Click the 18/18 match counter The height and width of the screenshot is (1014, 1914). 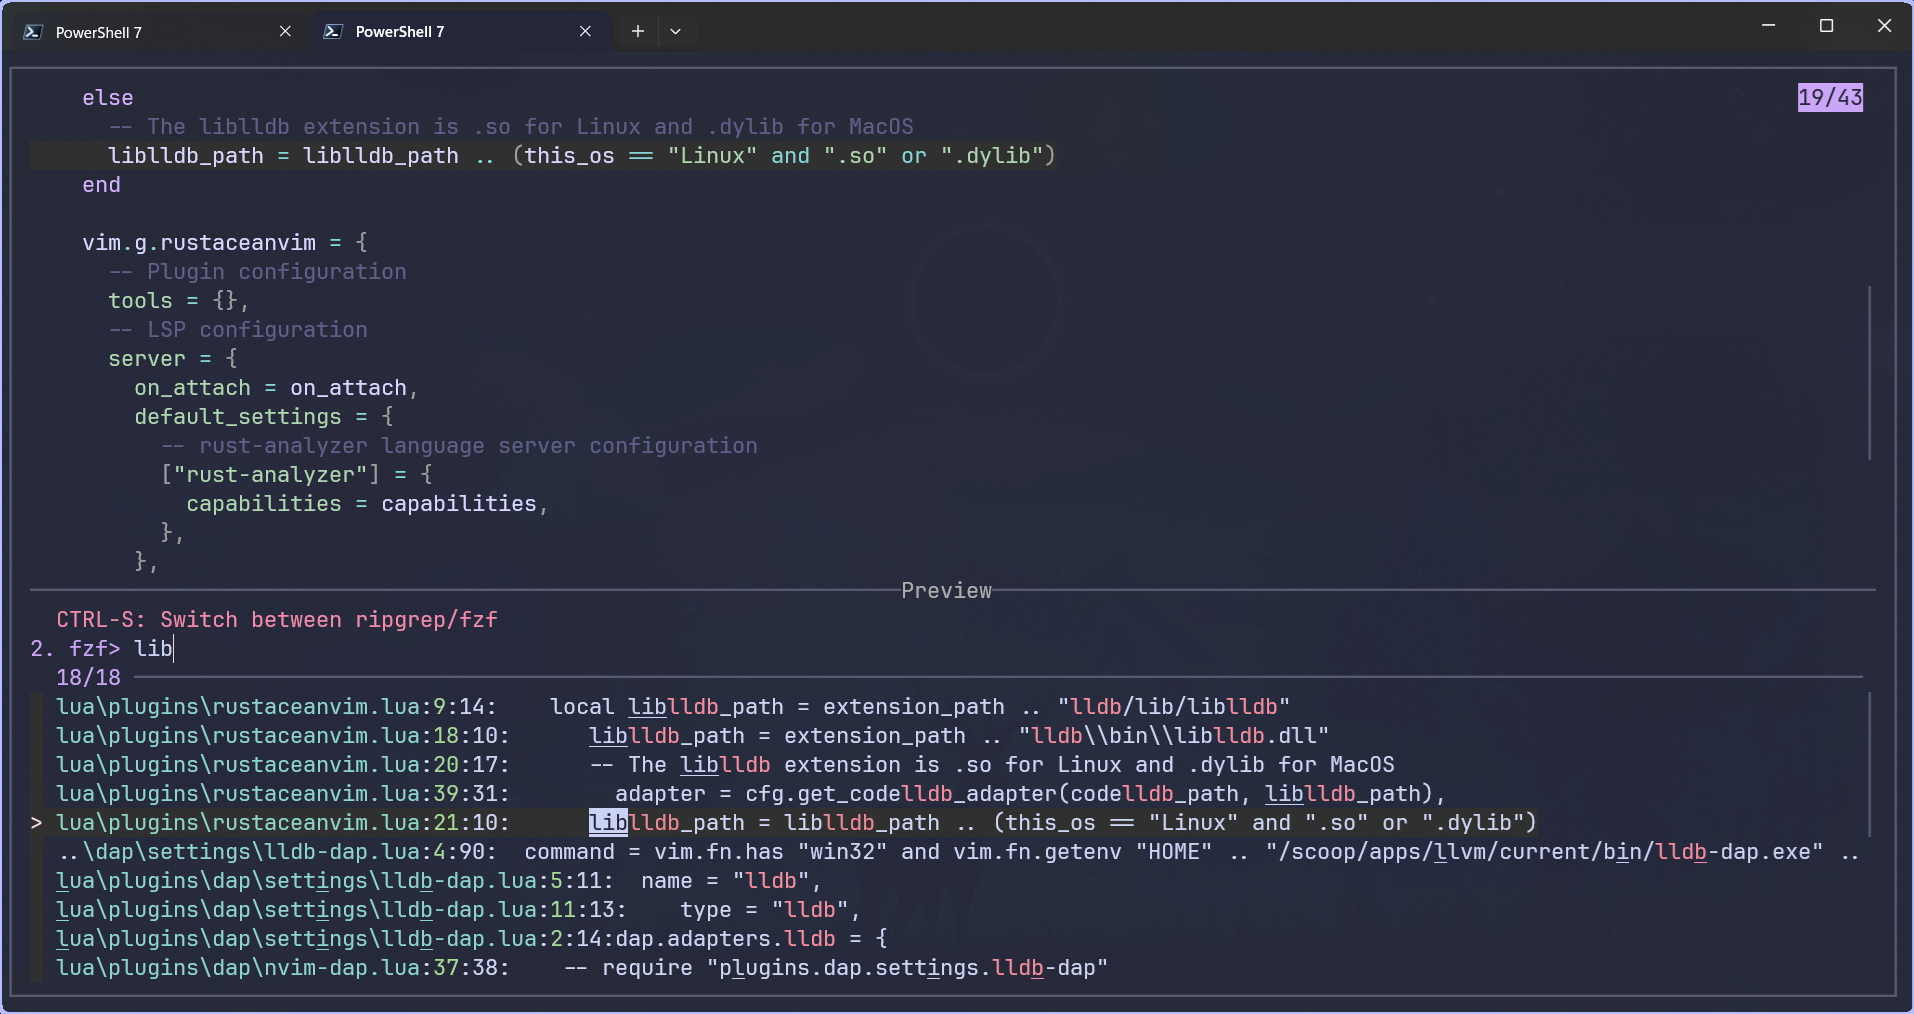point(88,678)
